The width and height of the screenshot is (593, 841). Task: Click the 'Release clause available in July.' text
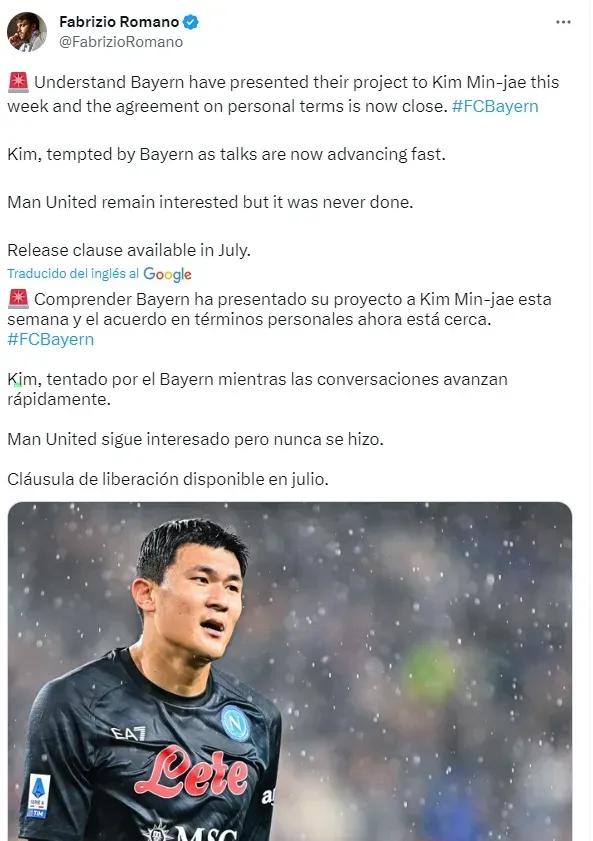129,250
